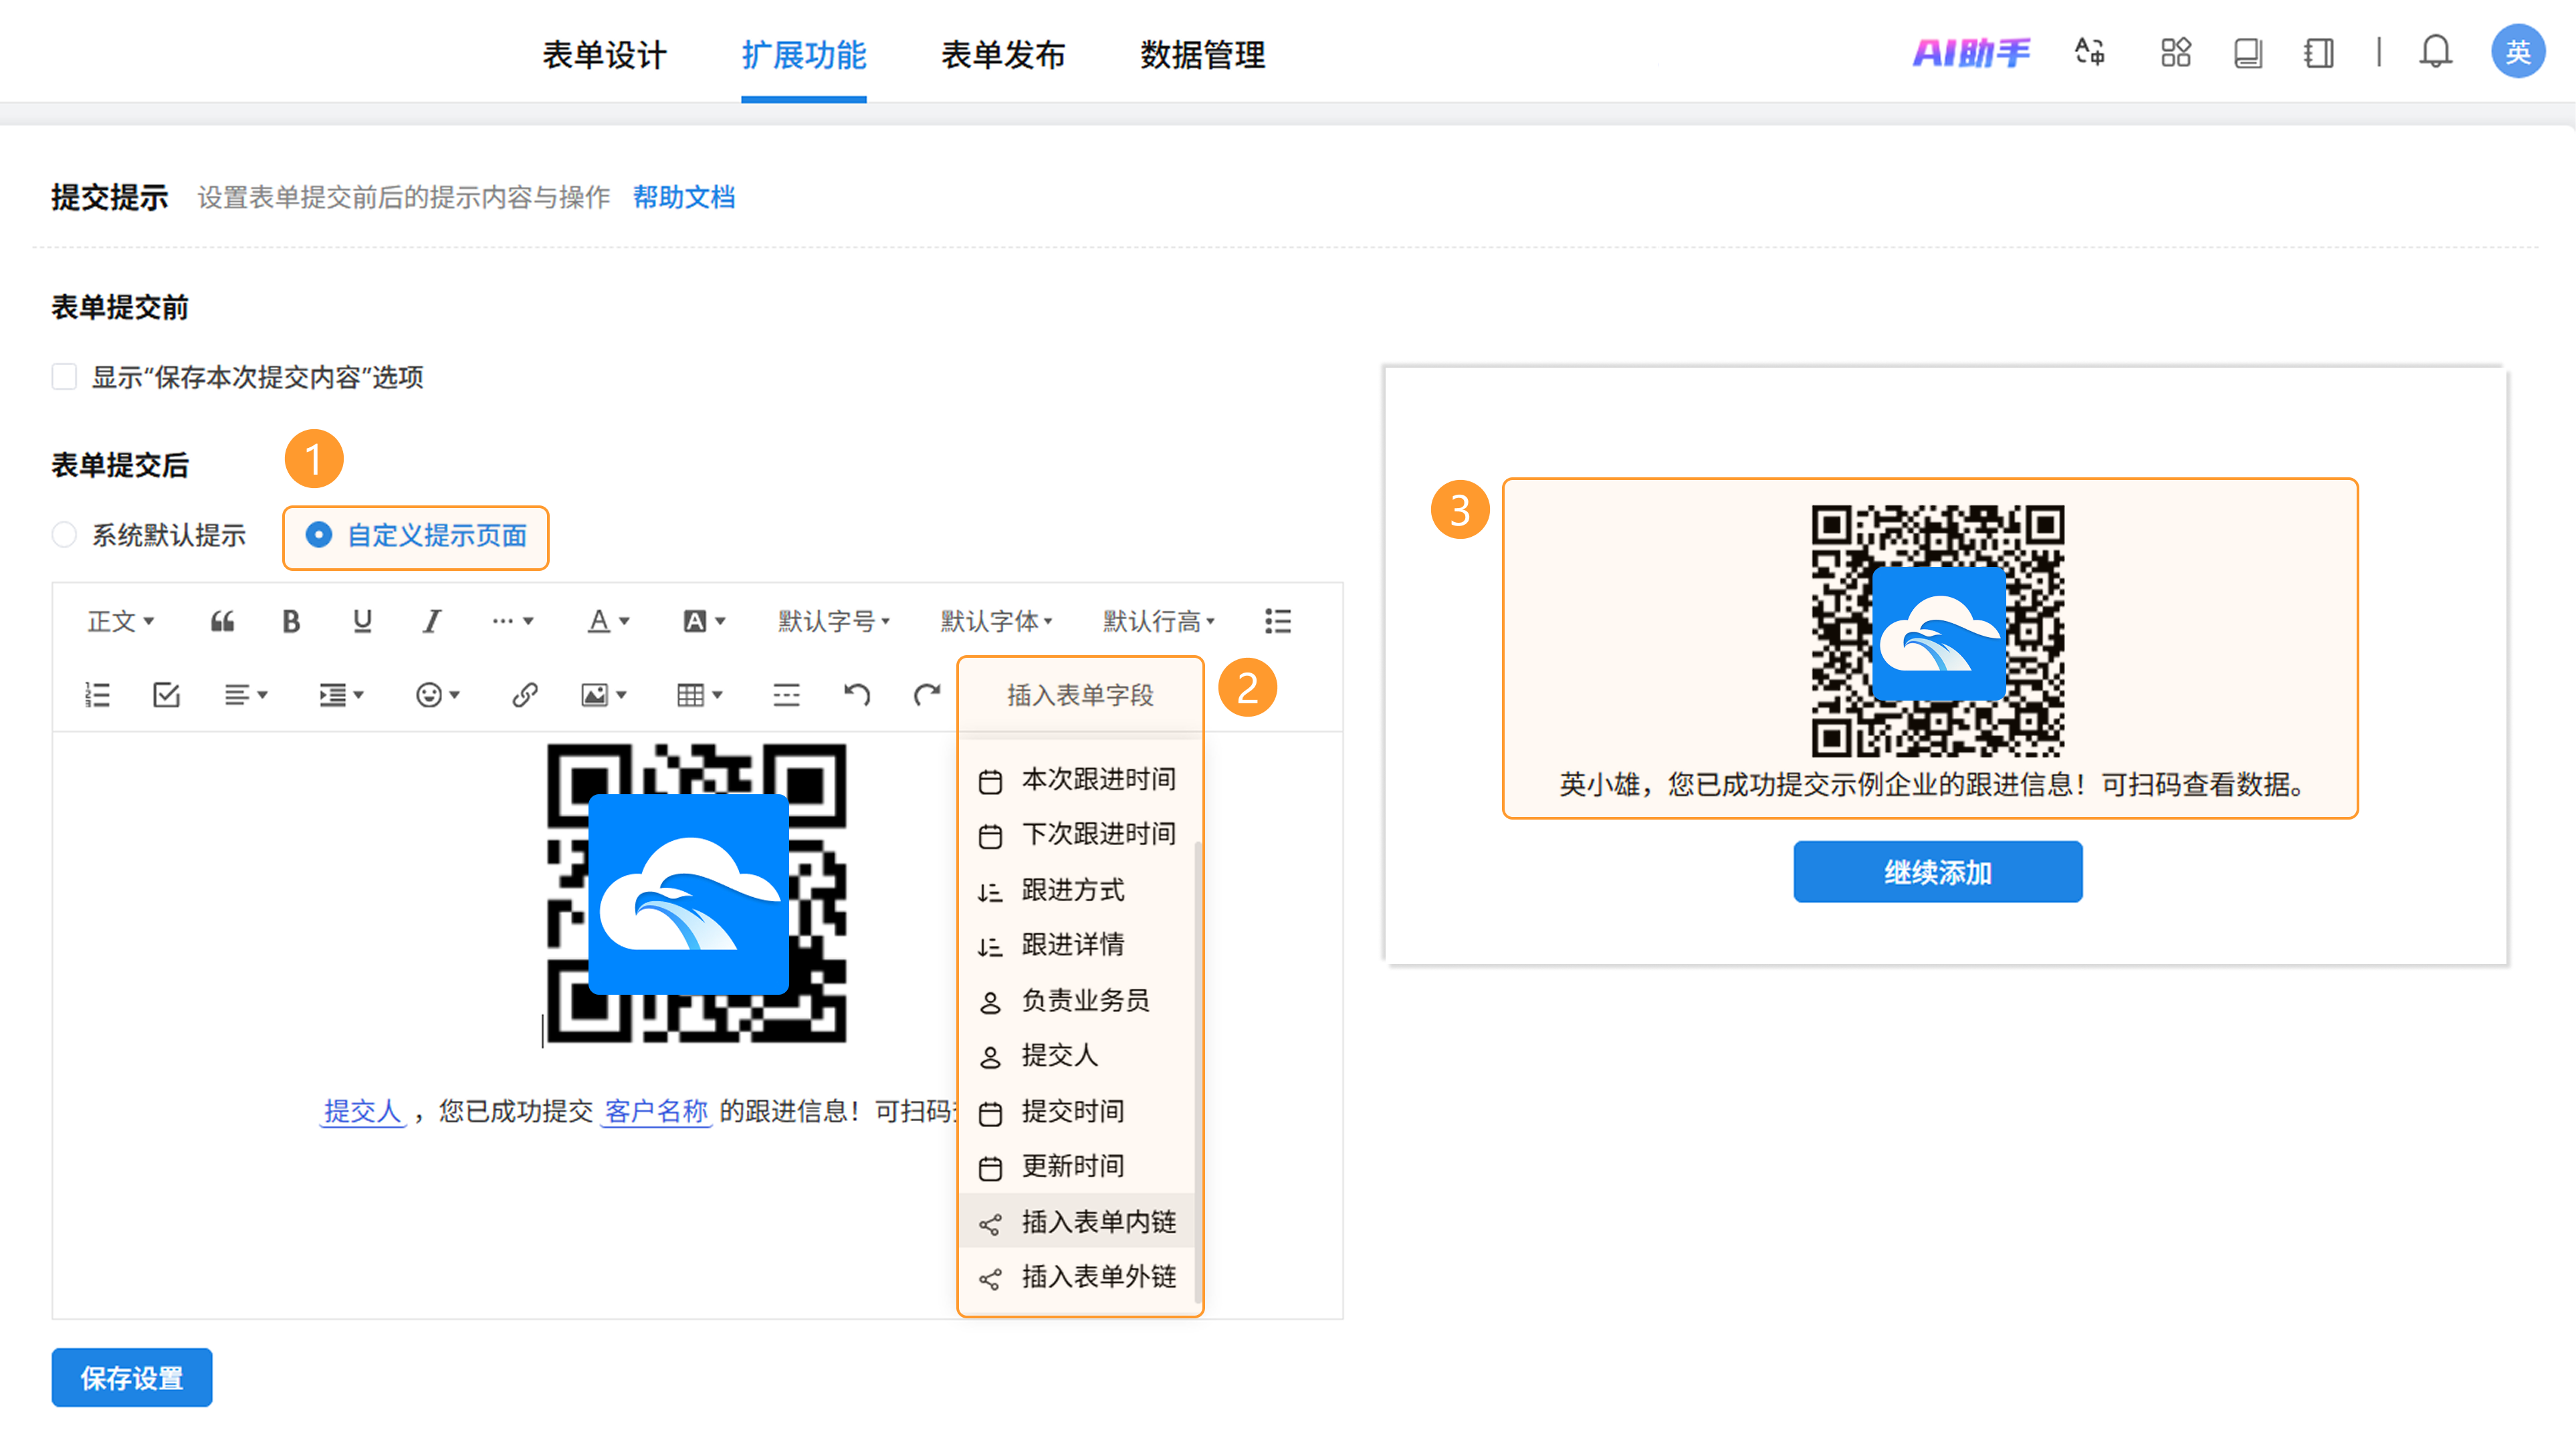Viewport: 2576px width, 1444px height.
Task: Expand the 默认字体 font dropdown
Action: pos(995,621)
